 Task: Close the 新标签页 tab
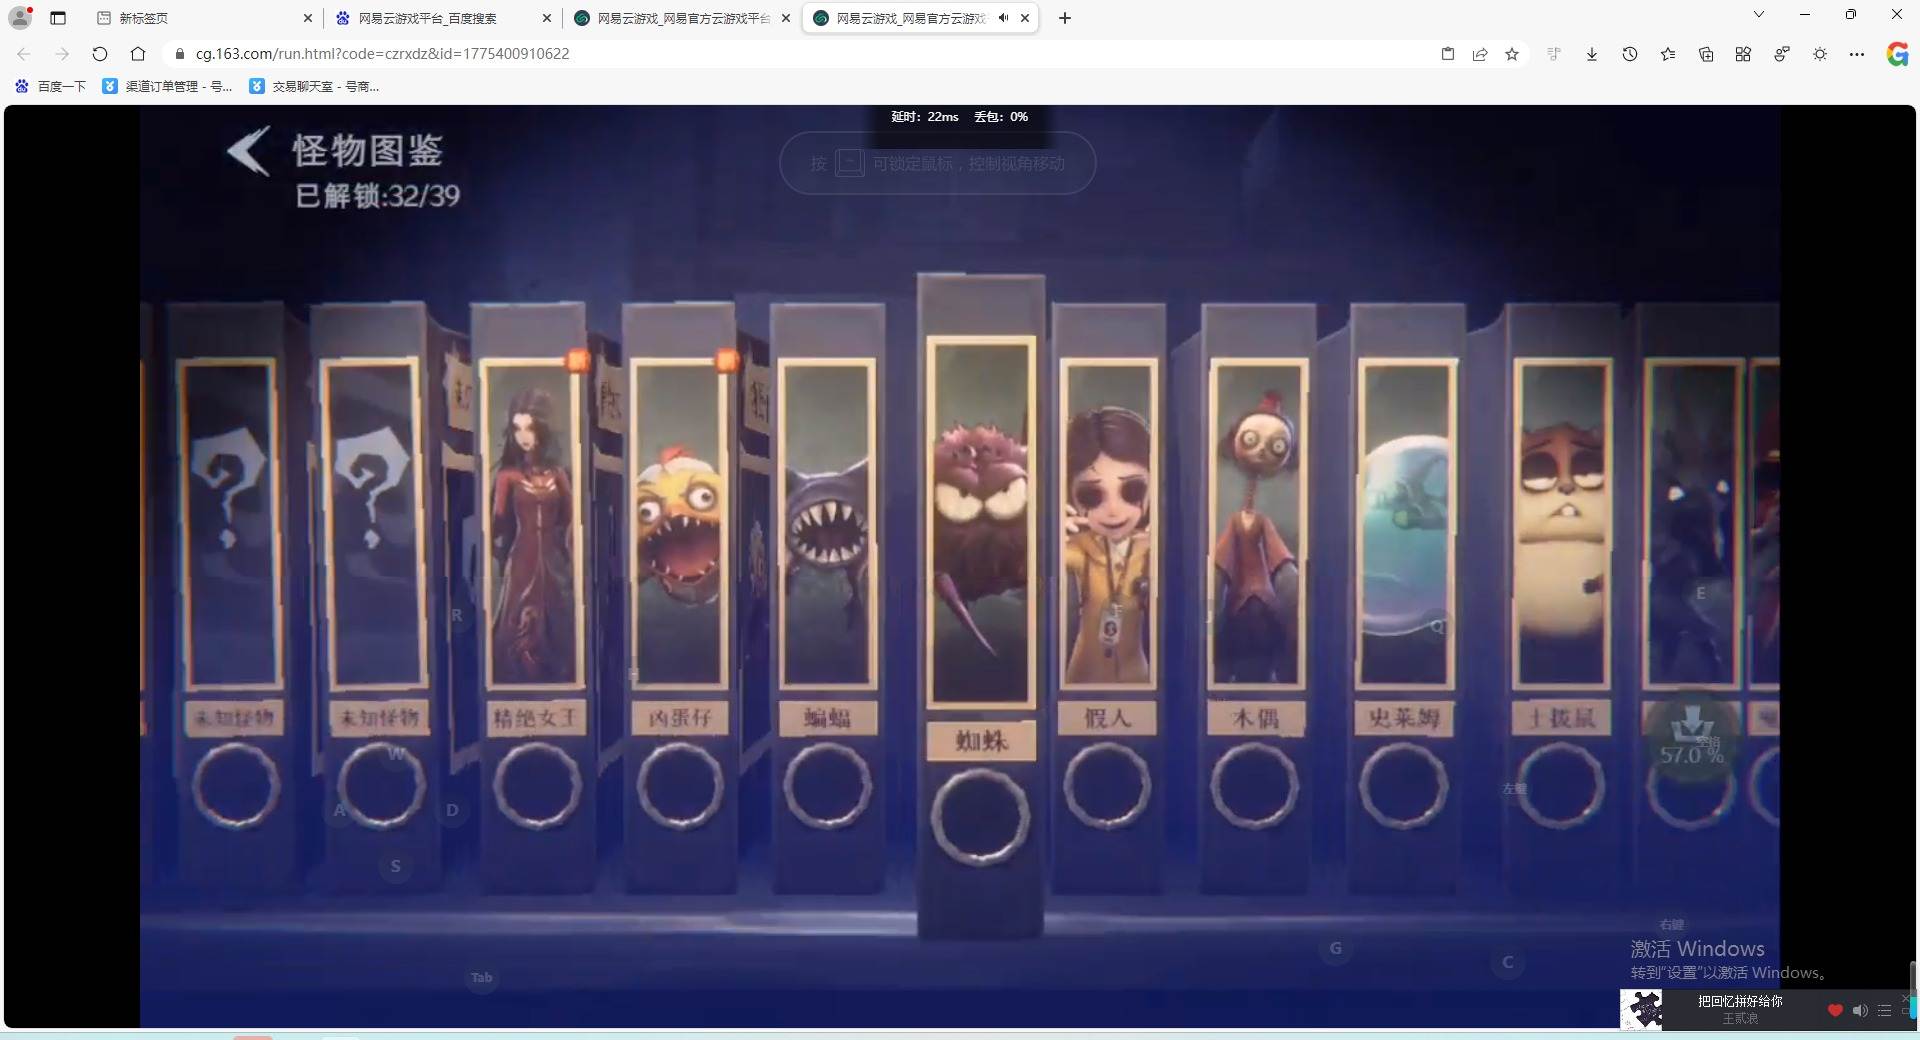pos(307,18)
